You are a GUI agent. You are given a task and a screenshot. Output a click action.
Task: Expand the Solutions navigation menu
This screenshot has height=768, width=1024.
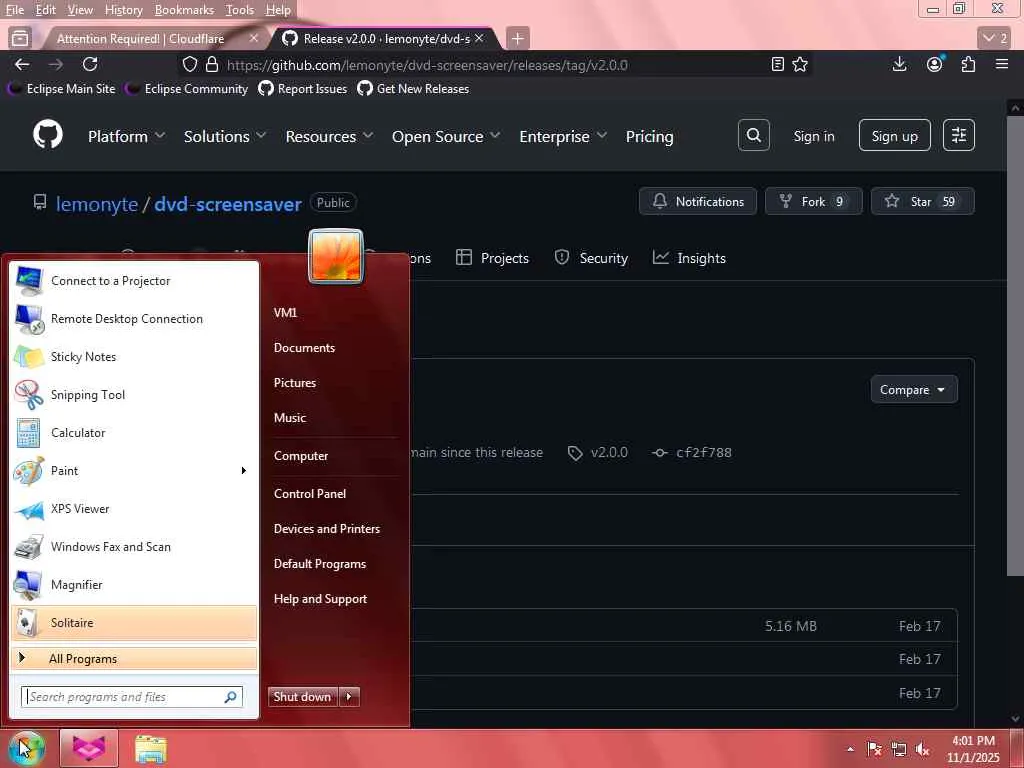225,136
